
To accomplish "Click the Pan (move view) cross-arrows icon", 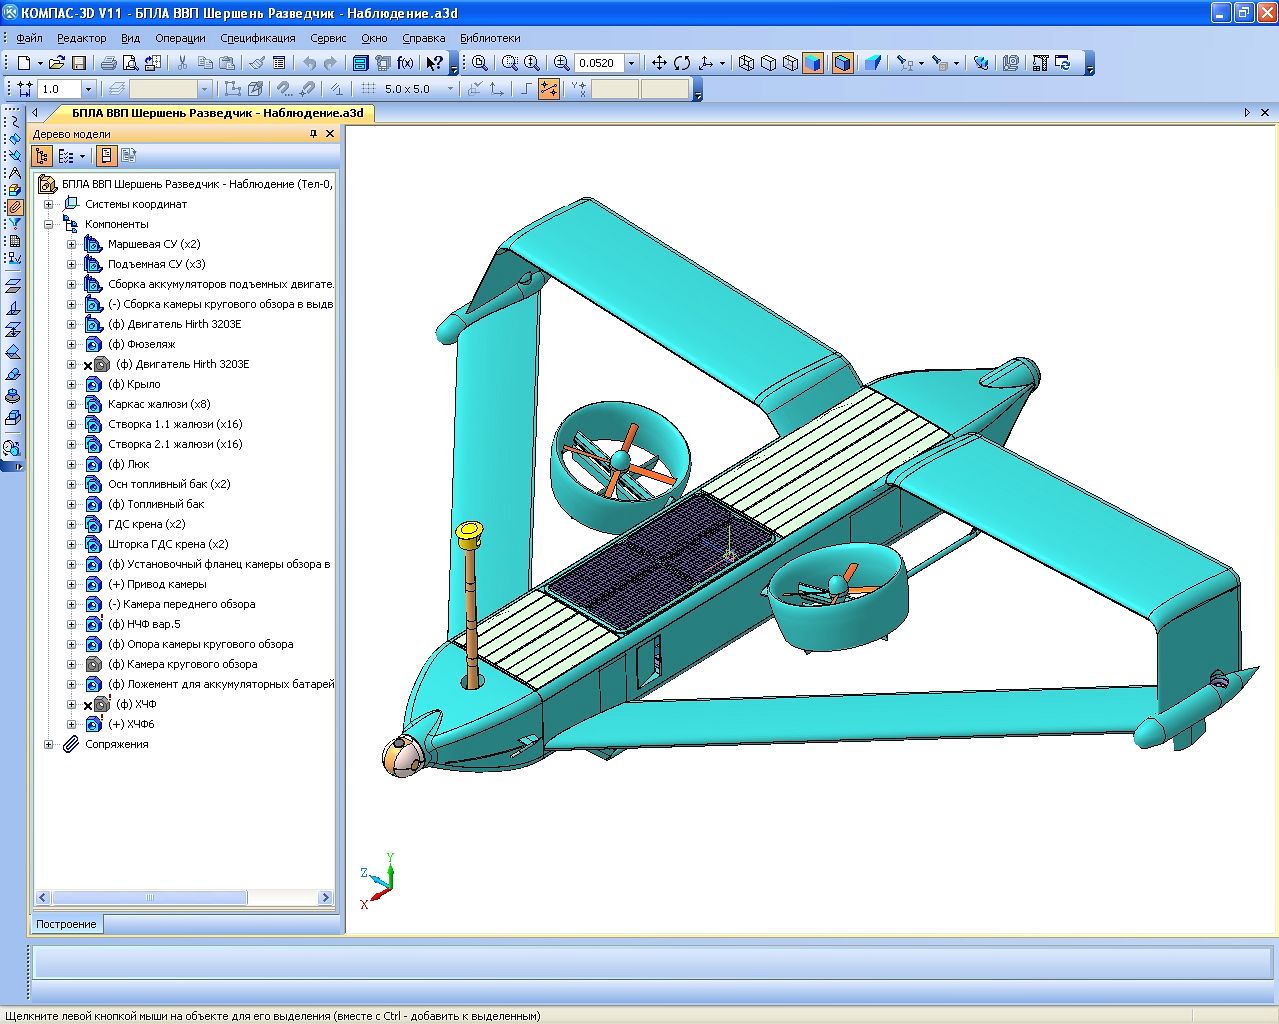I will click(659, 63).
